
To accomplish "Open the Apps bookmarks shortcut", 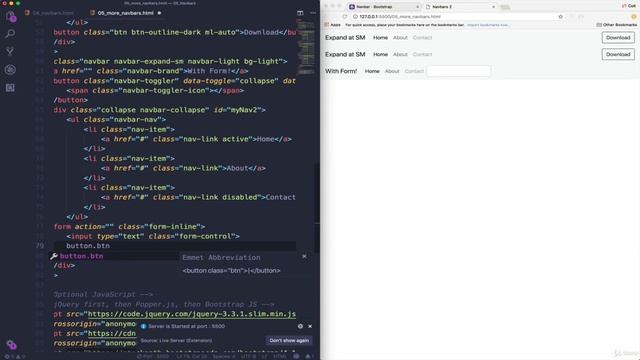I will pos(332,25).
